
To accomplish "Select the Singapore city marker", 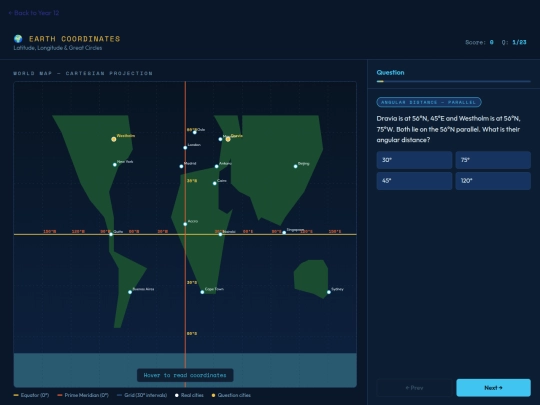I will (x=284, y=233).
